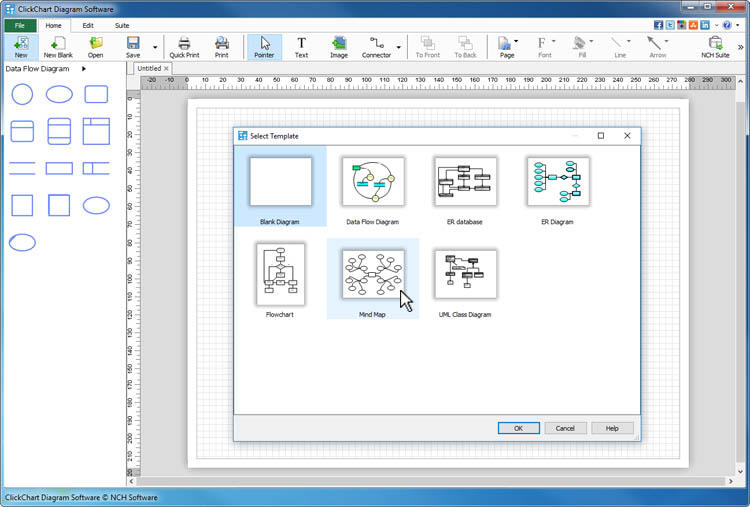
Task: Open the File menu
Action: (x=20, y=25)
